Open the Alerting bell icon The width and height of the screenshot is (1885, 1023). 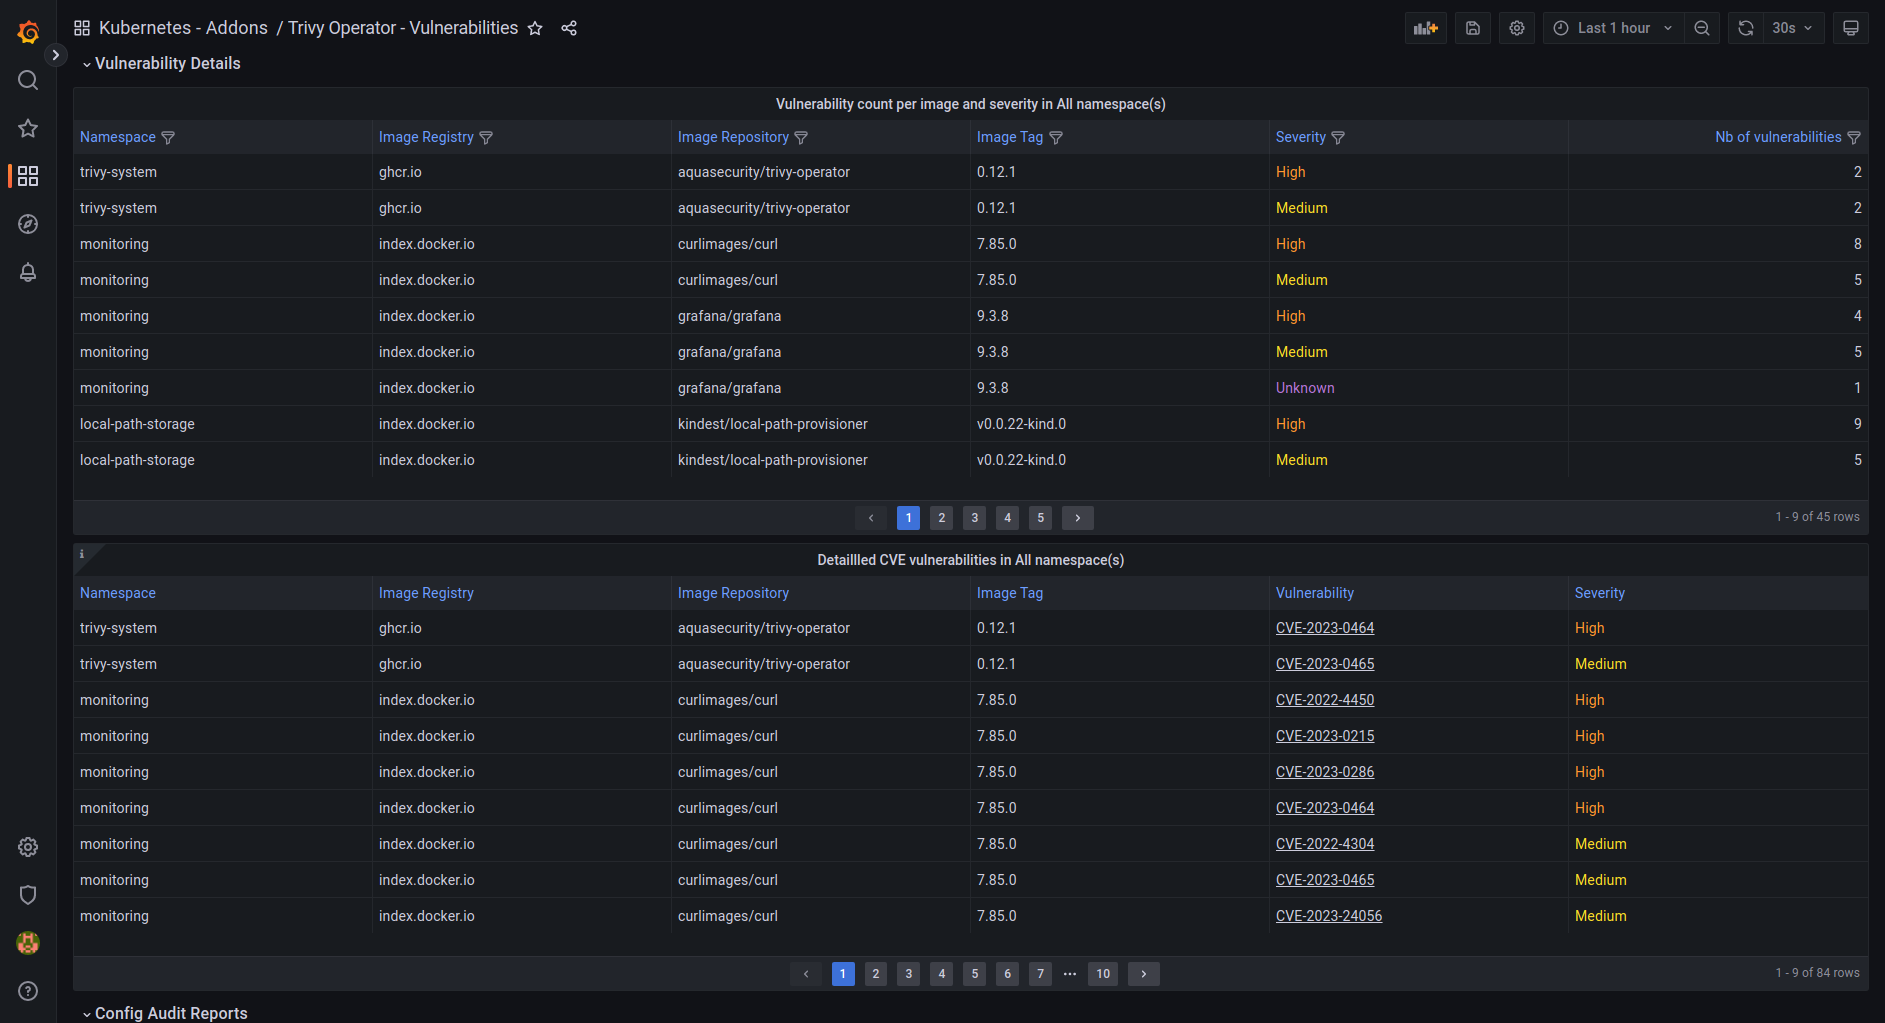pos(28,272)
